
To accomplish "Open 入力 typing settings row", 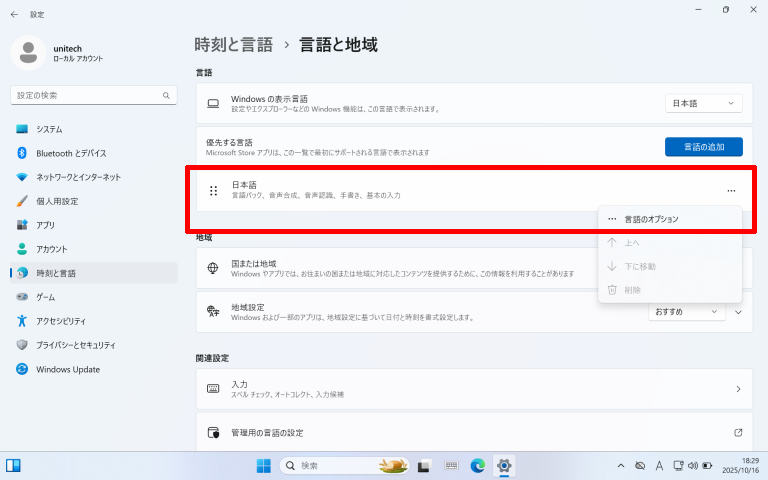I will (472, 389).
